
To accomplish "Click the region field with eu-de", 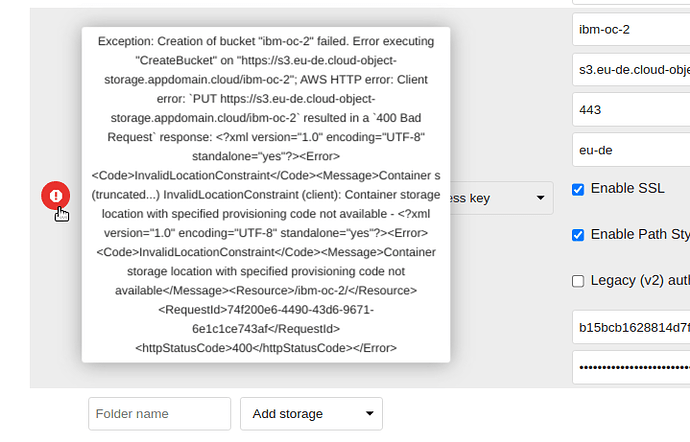I will point(631,150).
